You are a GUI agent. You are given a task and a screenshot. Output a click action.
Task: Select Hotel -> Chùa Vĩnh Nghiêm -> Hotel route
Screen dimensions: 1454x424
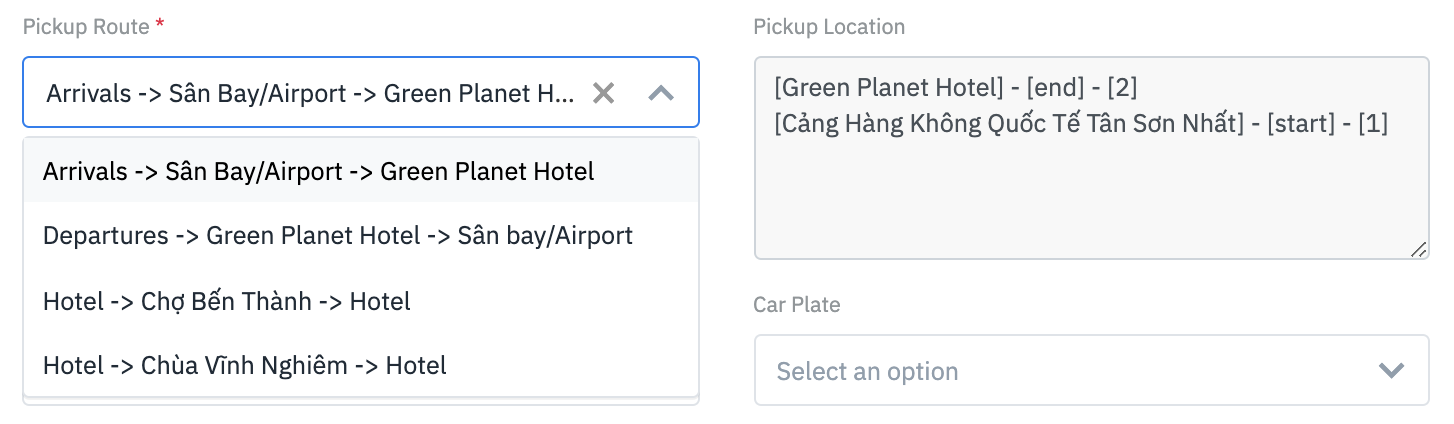coord(244,365)
